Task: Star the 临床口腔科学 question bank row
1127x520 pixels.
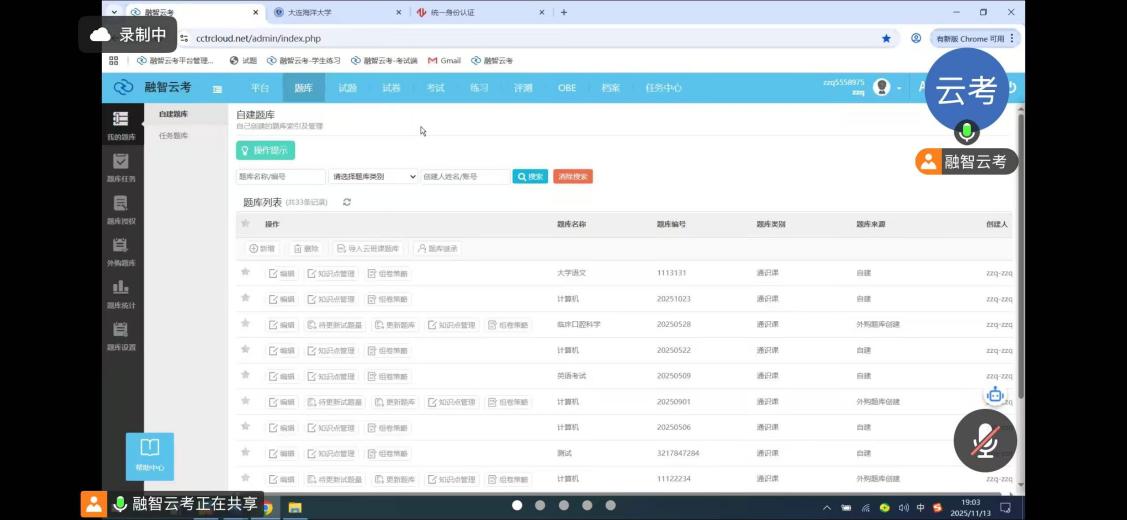Action: [x=245, y=324]
